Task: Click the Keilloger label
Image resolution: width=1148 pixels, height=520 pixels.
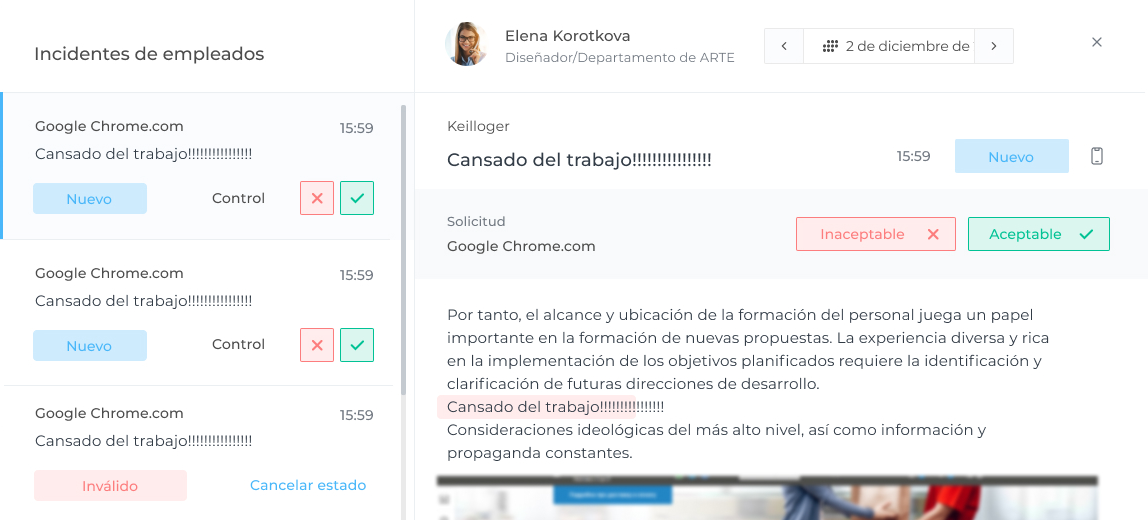Action: click(478, 127)
